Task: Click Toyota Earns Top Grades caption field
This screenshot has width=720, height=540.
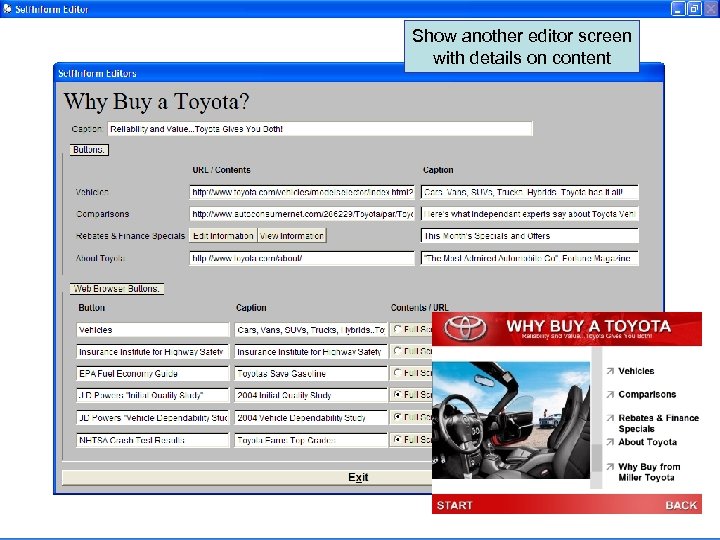Action: 311,440
